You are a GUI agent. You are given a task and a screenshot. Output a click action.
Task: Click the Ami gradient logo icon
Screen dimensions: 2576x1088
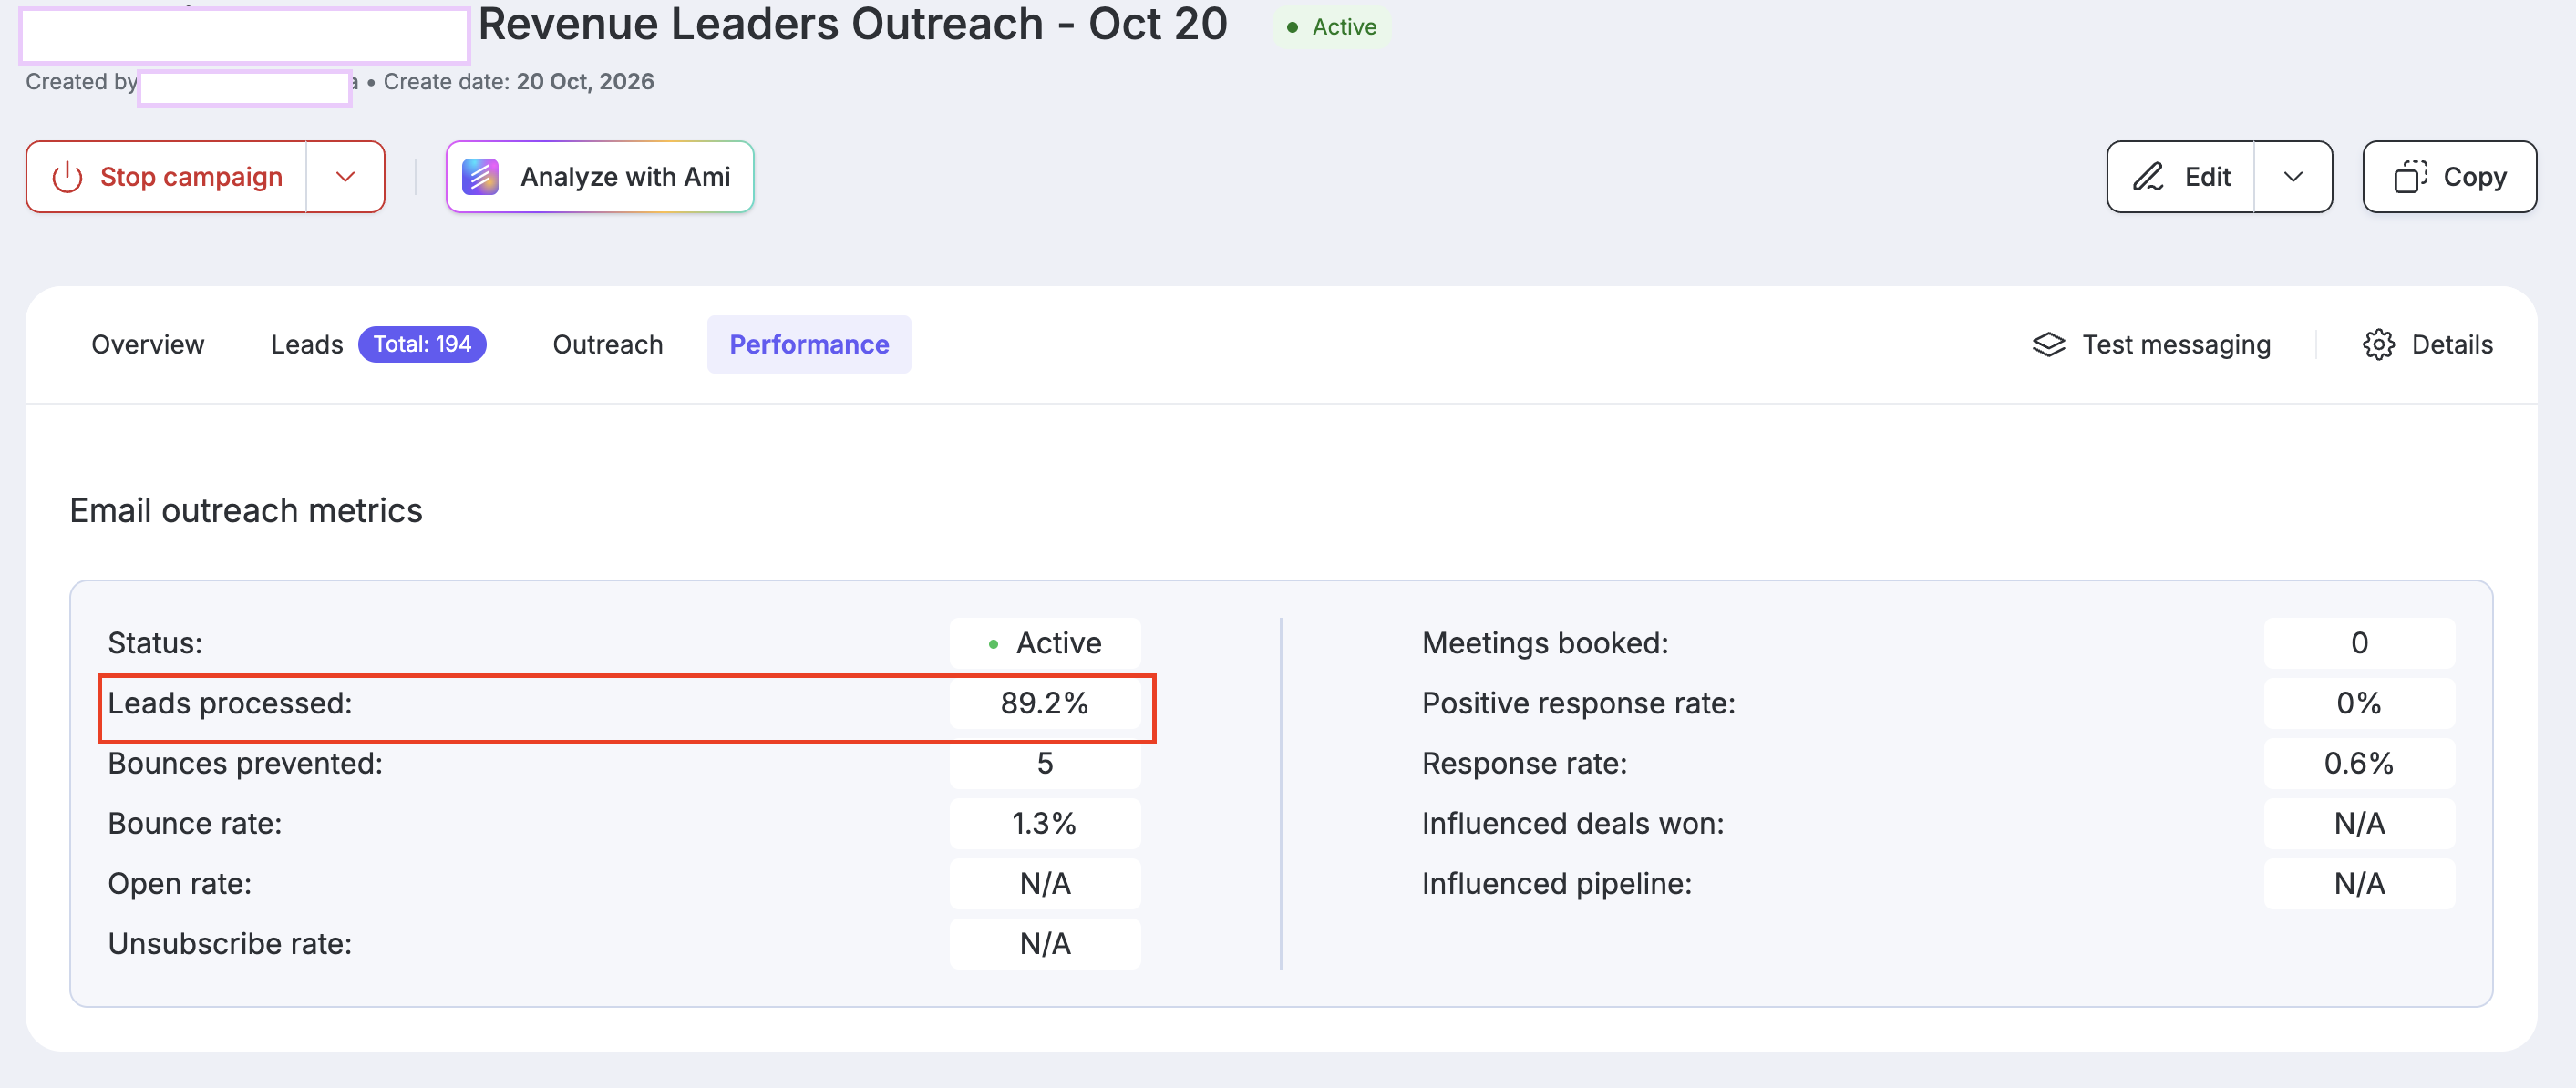tap(480, 177)
